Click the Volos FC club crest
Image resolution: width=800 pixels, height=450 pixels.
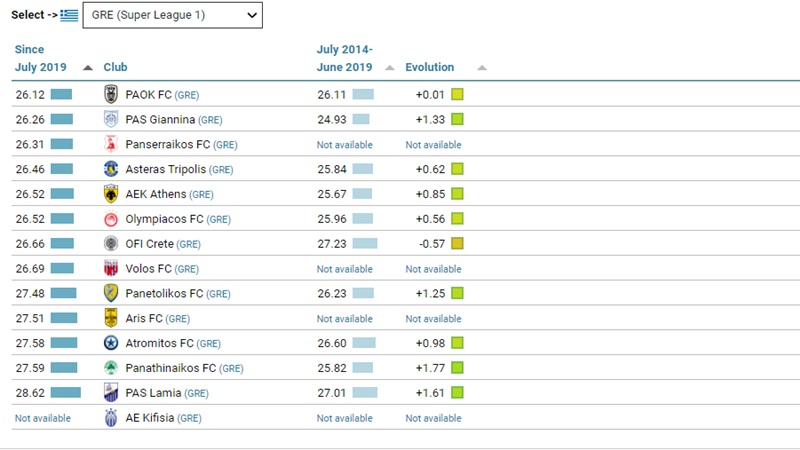(111, 269)
